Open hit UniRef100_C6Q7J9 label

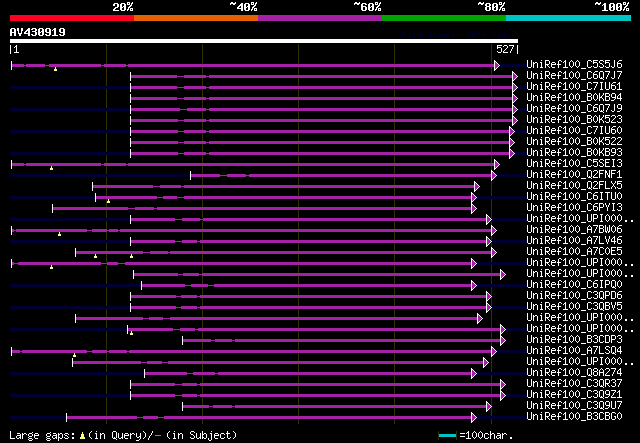574,108
